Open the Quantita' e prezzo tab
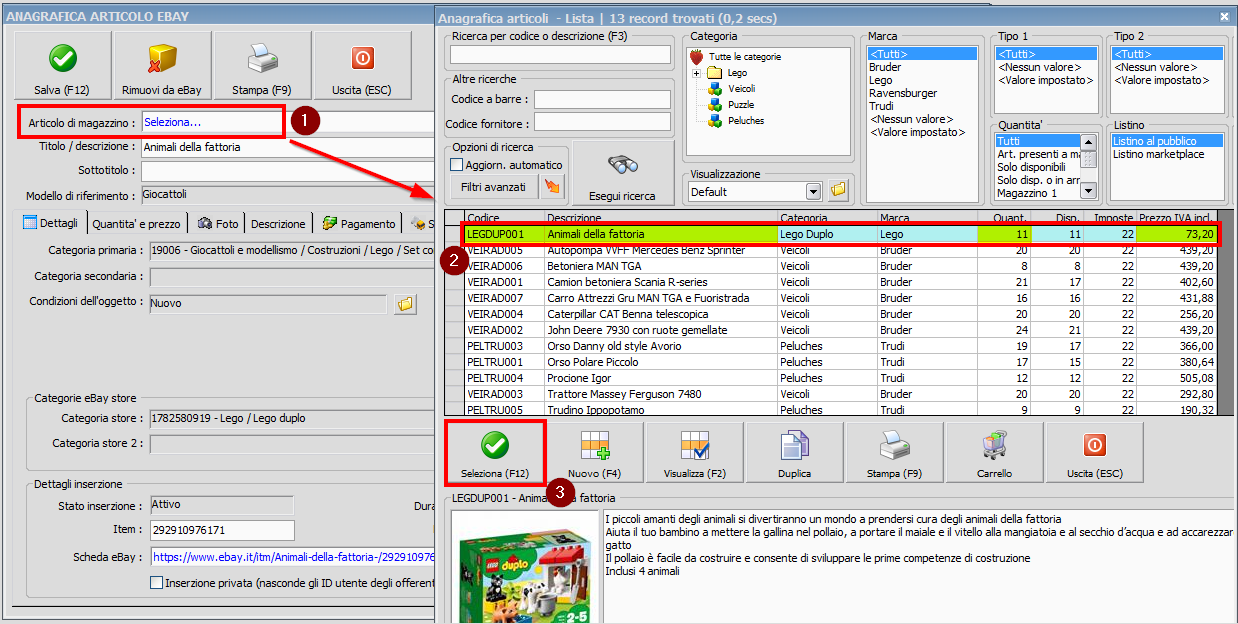1238x624 pixels. coord(138,223)
